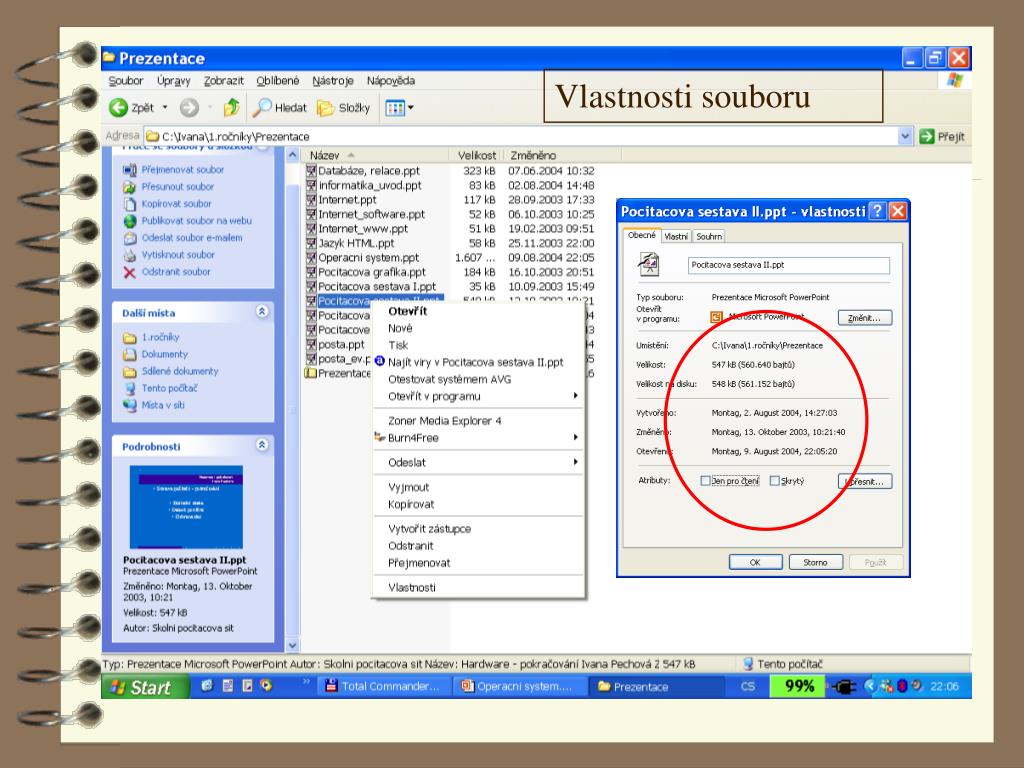This screenshot has width=1024, height=768.
Task: Expand the address bar dropdown
Action: point(905,136)
